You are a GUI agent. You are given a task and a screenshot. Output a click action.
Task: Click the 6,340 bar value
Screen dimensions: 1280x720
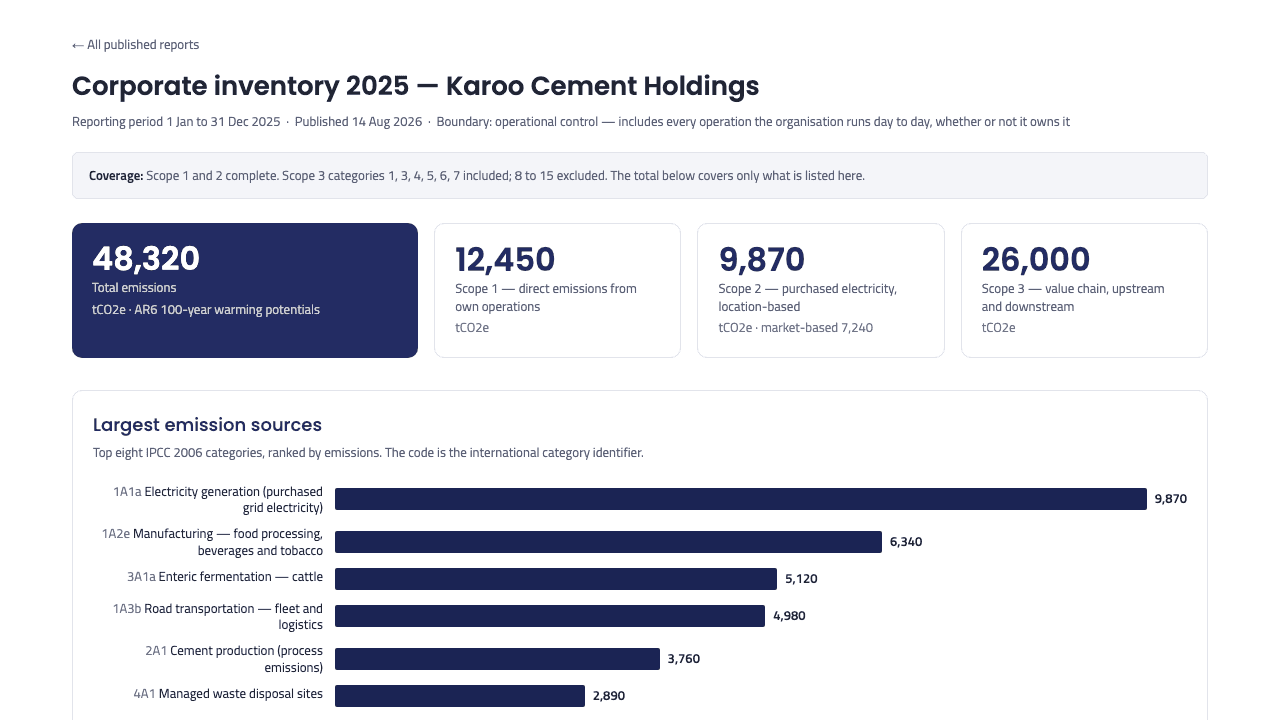click(x=906, y=542)
